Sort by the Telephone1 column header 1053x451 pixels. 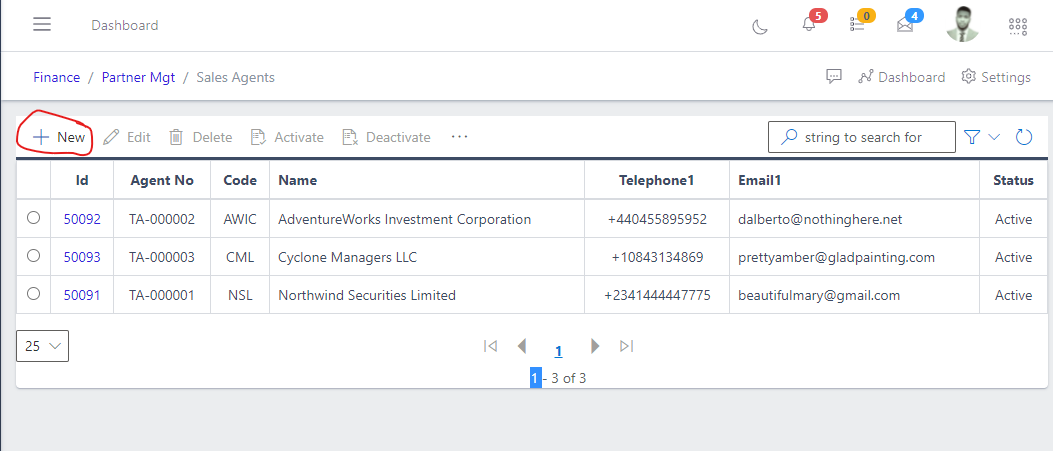[x=657, y=180]
